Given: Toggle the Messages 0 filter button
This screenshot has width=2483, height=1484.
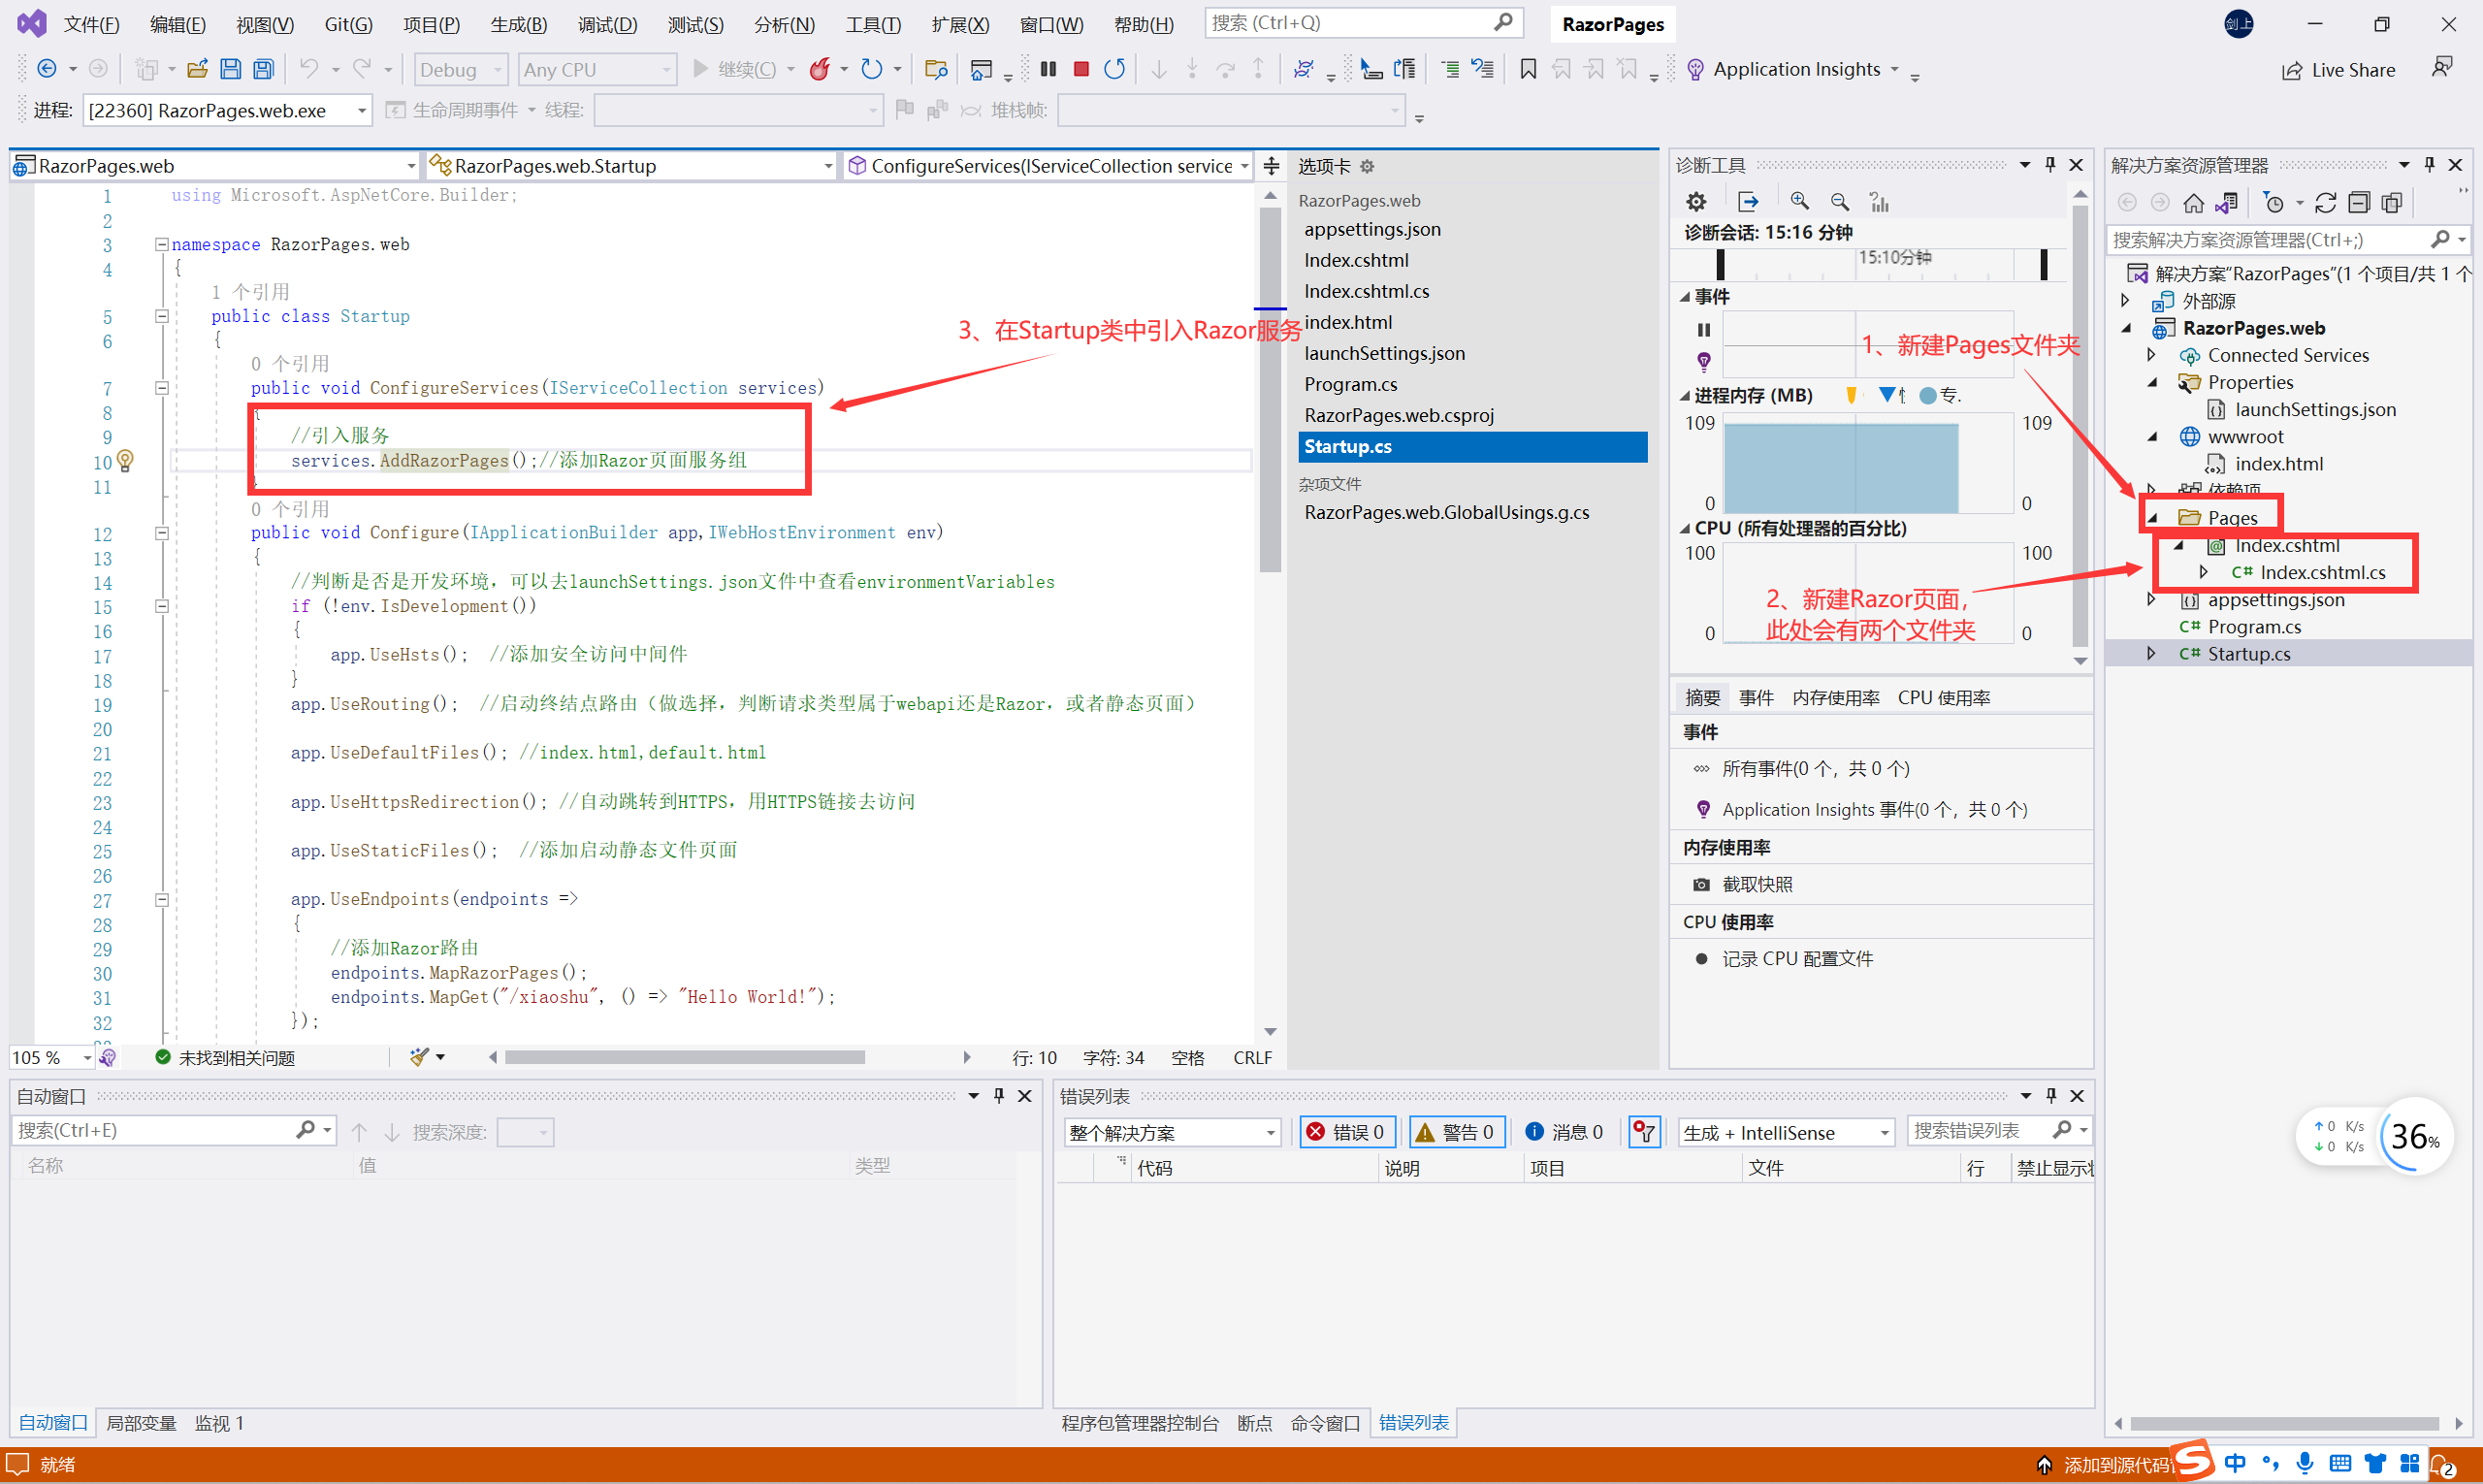Looking at the screenshot, I should [1564, 1132].
